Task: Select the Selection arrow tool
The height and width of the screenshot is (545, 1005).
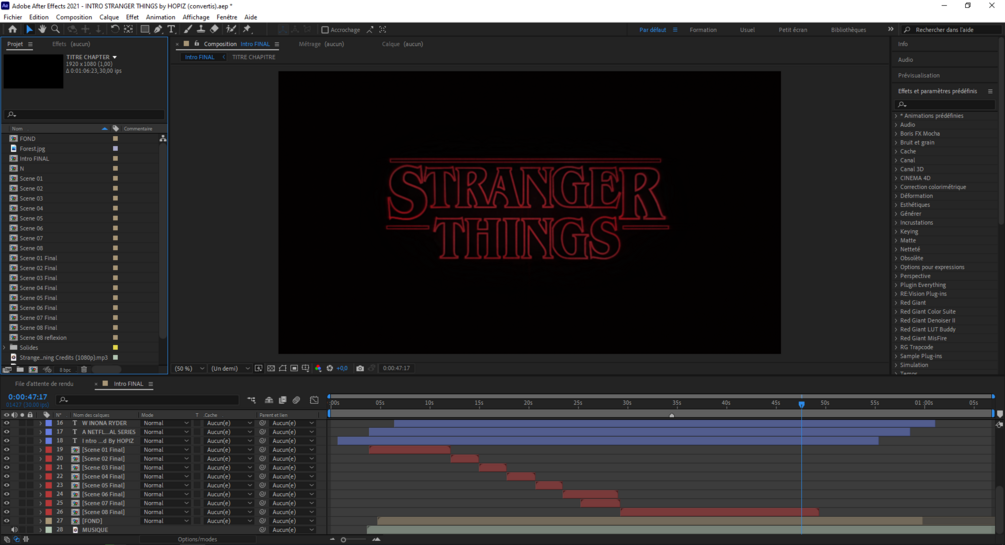Action: coord(29,29)
